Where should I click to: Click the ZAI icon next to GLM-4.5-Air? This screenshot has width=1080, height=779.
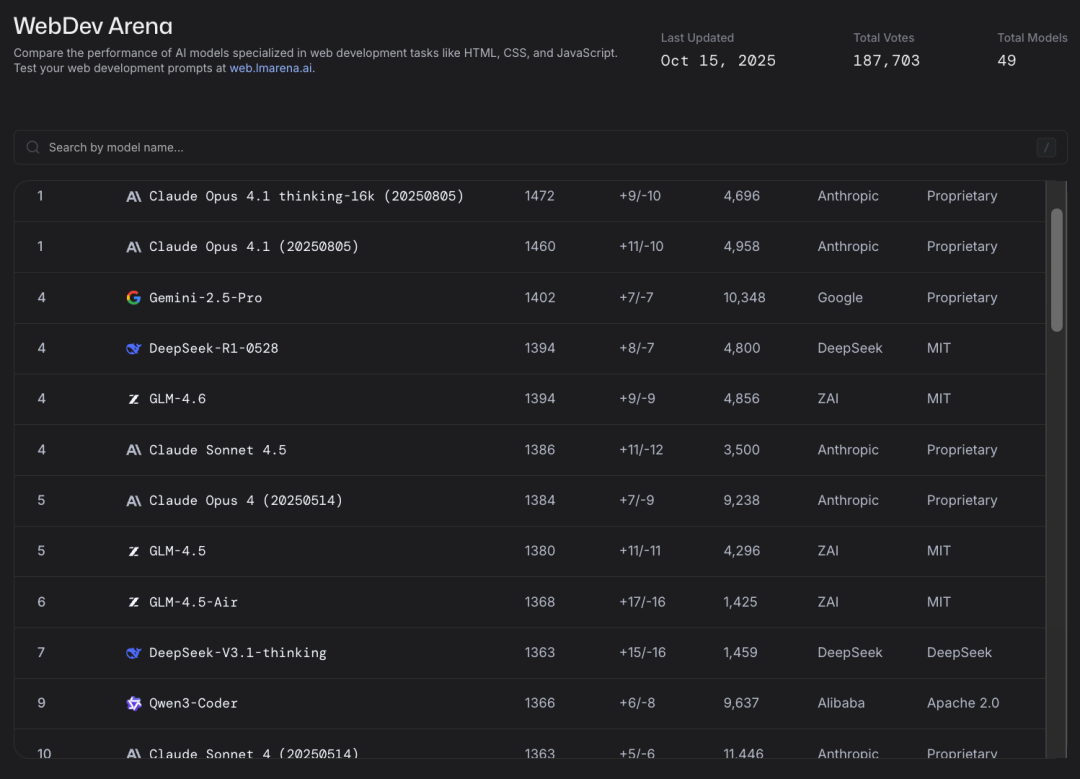[x=134, y=602]
